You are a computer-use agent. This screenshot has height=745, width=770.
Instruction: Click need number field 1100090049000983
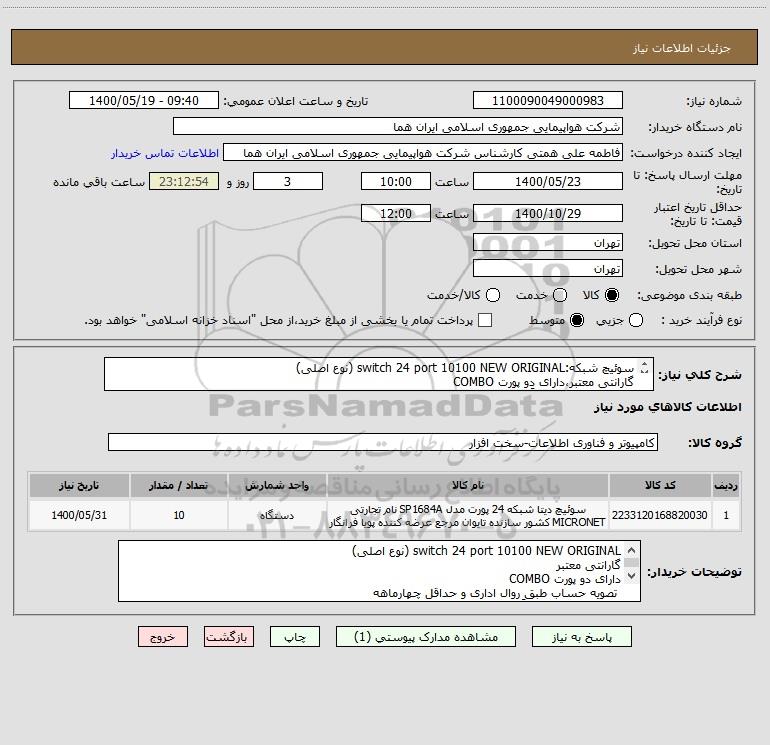[548, 100]
